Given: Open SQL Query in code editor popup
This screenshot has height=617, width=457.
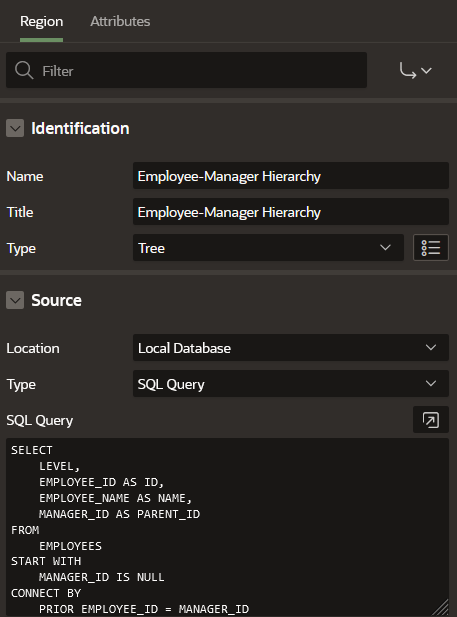Looking at the screenshot, I should point(431,420).
